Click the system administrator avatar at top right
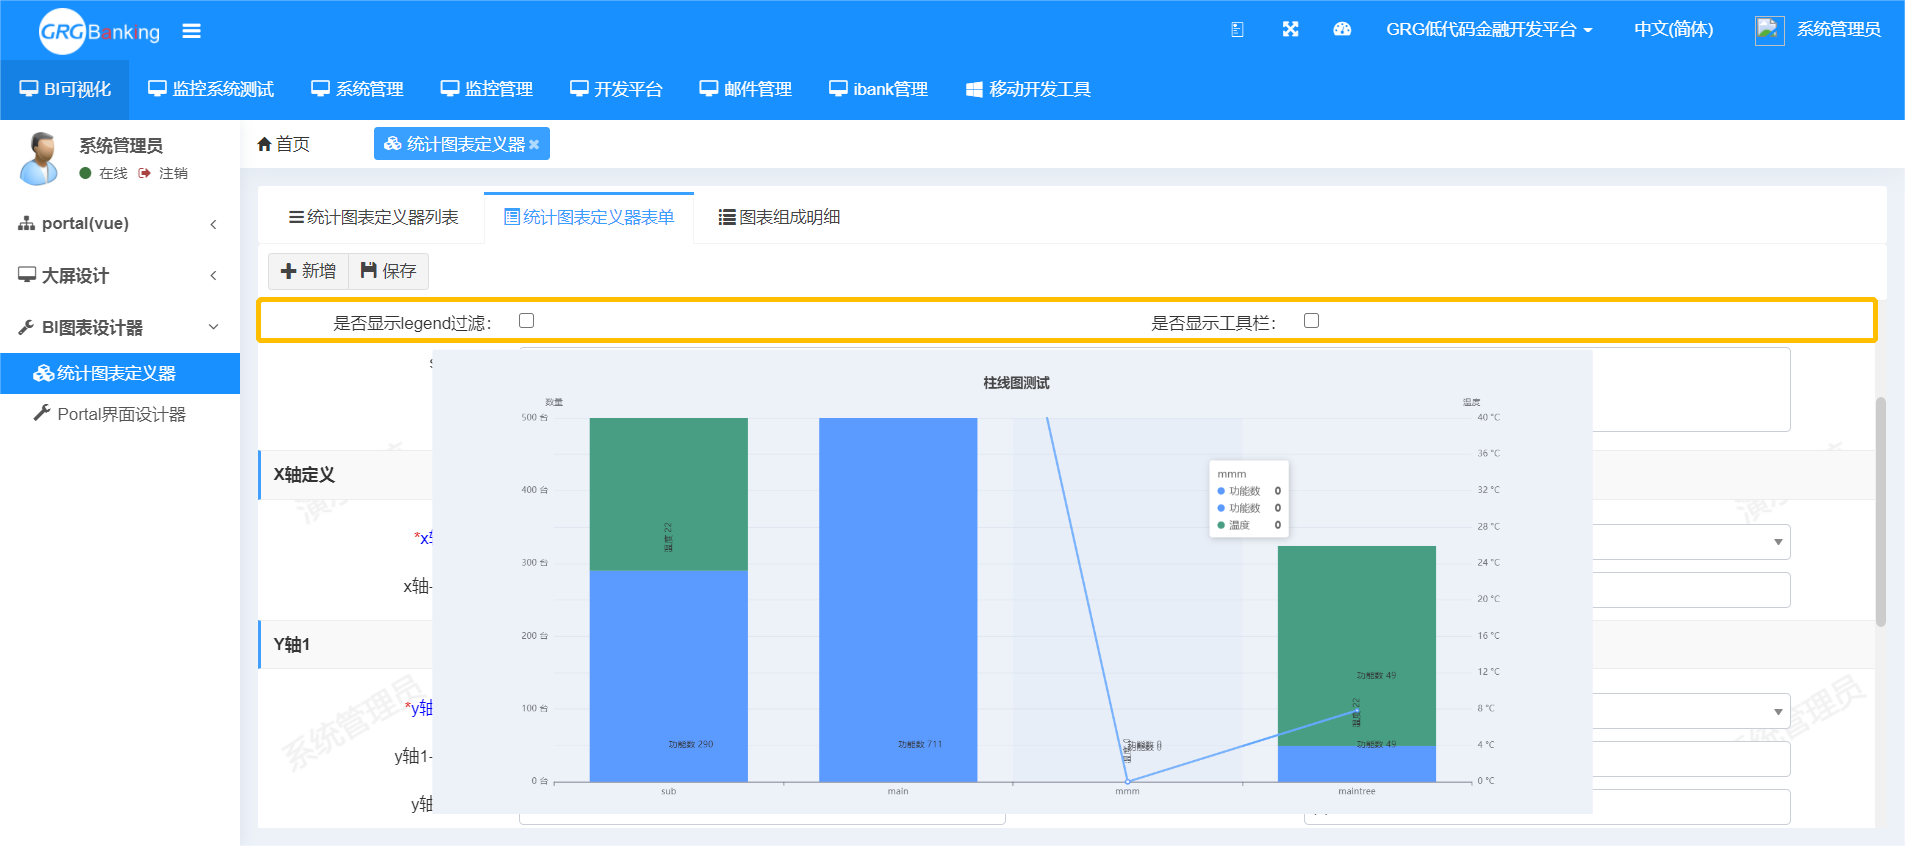Viewport: 1905px width, 846px height. click(x=1769, y=30)
